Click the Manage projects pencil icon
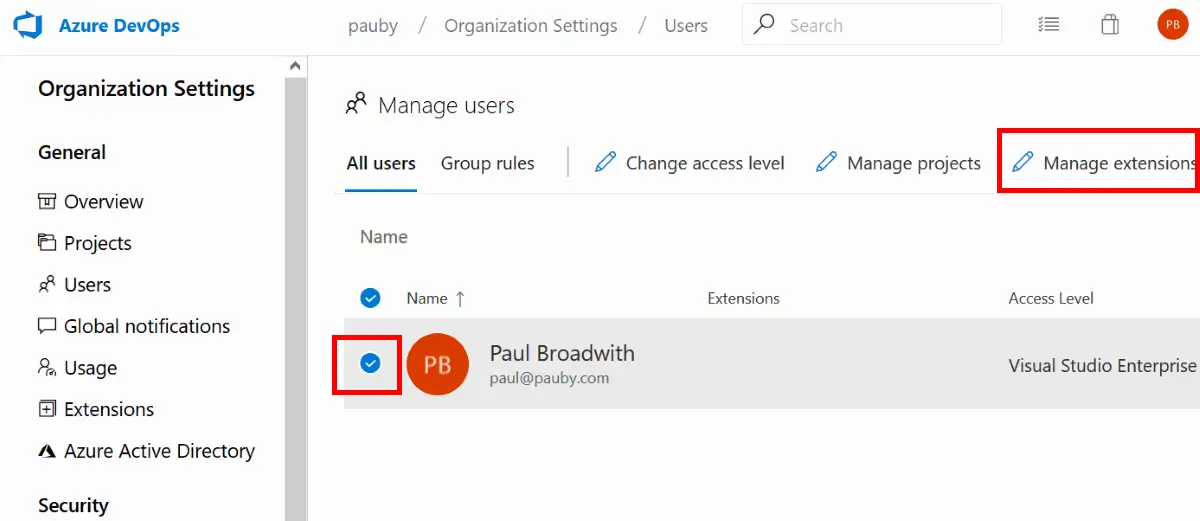Viewport: 1200px width, 521px height. (826, 162)
